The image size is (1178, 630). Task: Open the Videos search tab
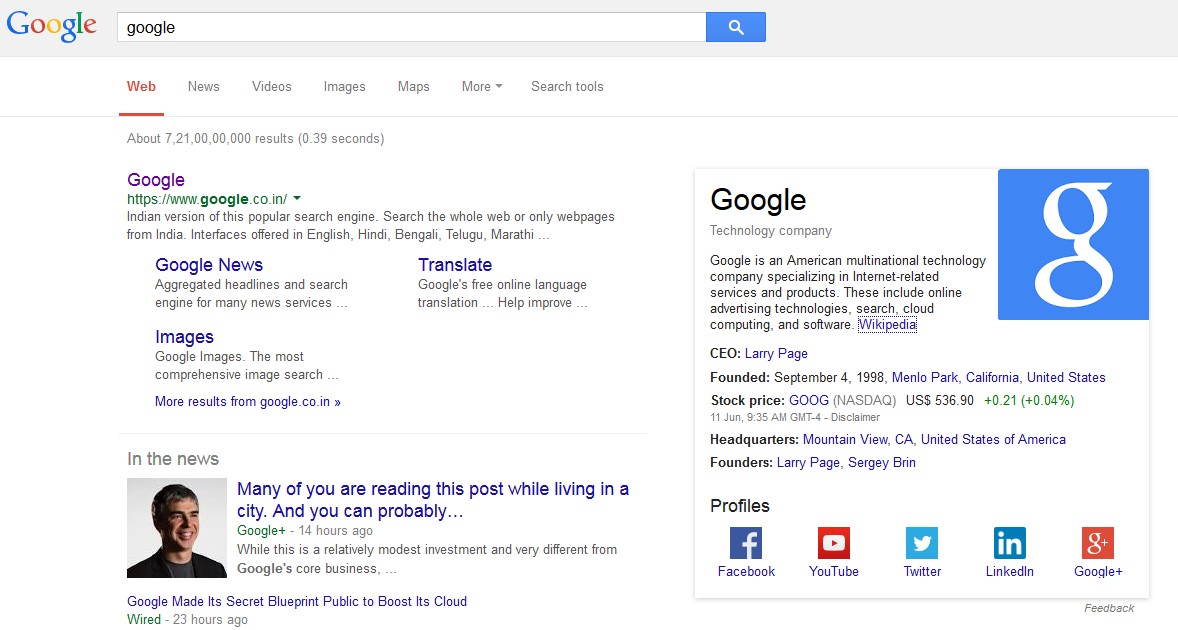pyautogui.click(x=271, y=86)
